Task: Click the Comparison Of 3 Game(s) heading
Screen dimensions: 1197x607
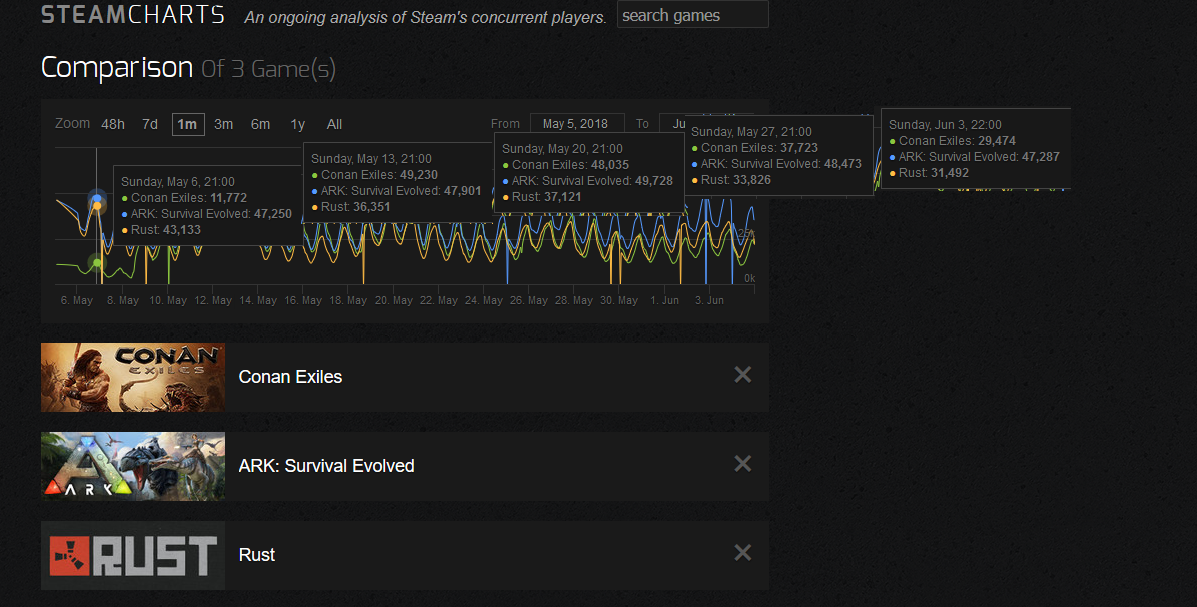Action: click(189, 68)
